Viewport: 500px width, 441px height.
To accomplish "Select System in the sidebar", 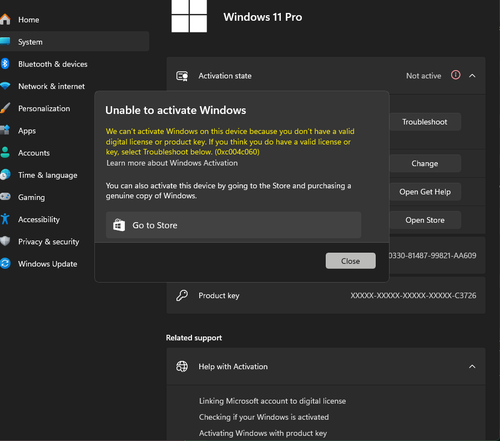I will (74, 42).
